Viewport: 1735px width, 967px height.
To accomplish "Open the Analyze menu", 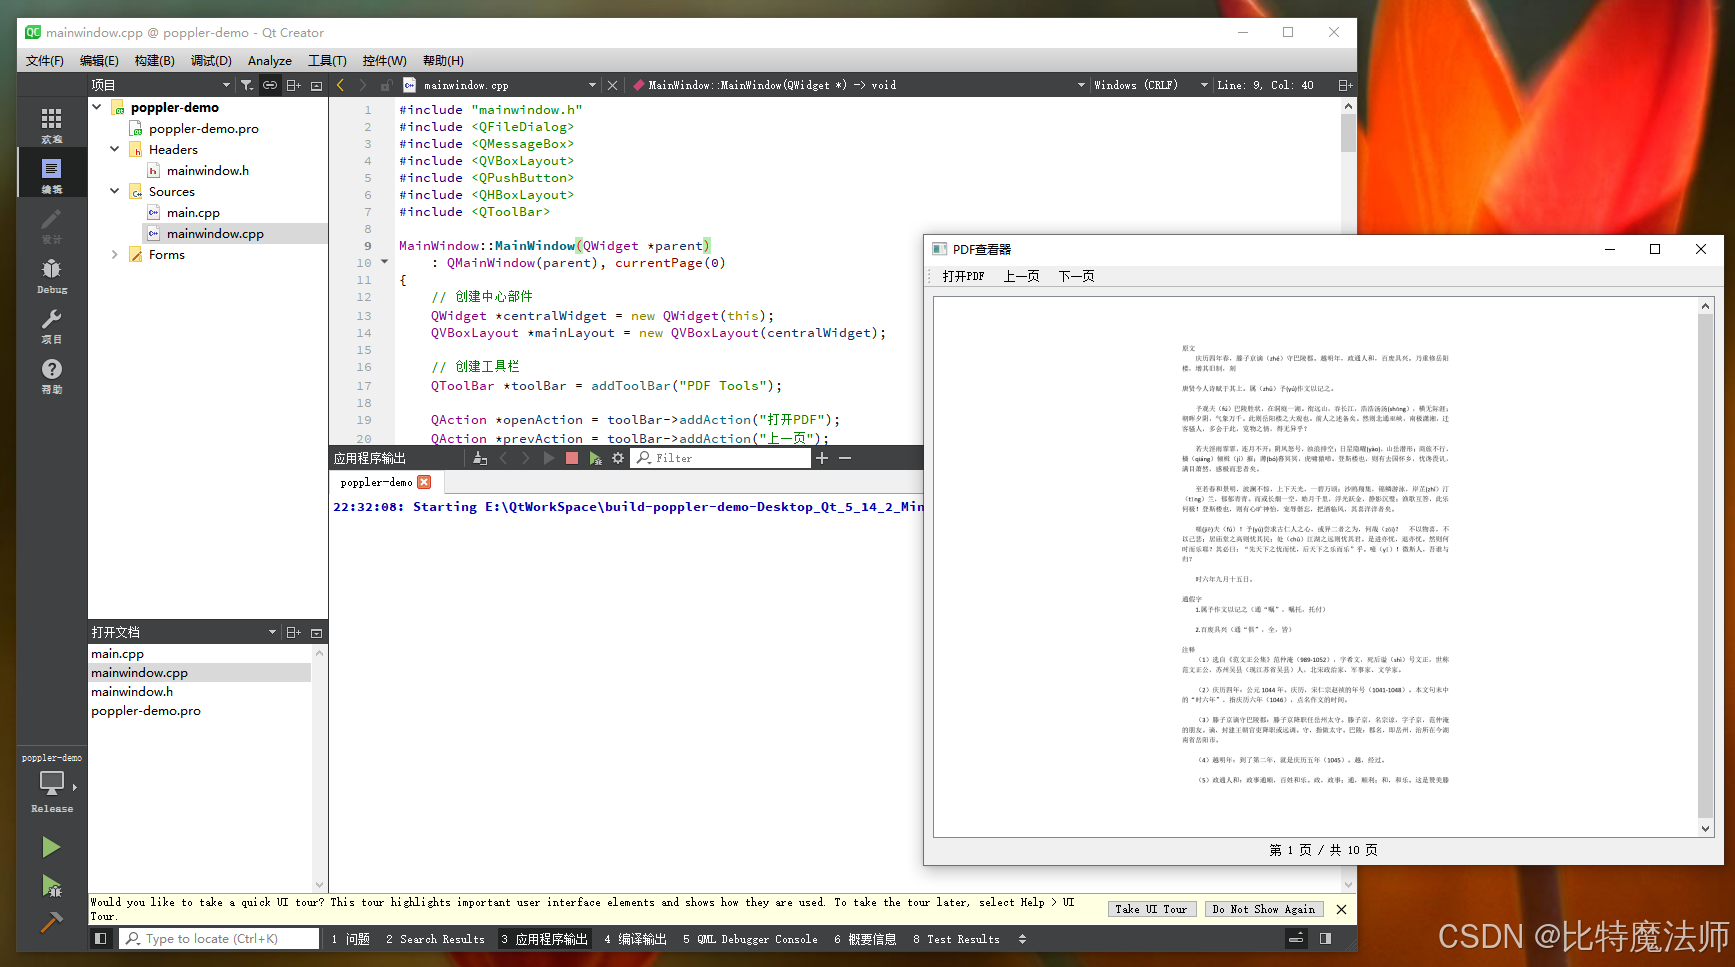I will click(x=270, y=61).
